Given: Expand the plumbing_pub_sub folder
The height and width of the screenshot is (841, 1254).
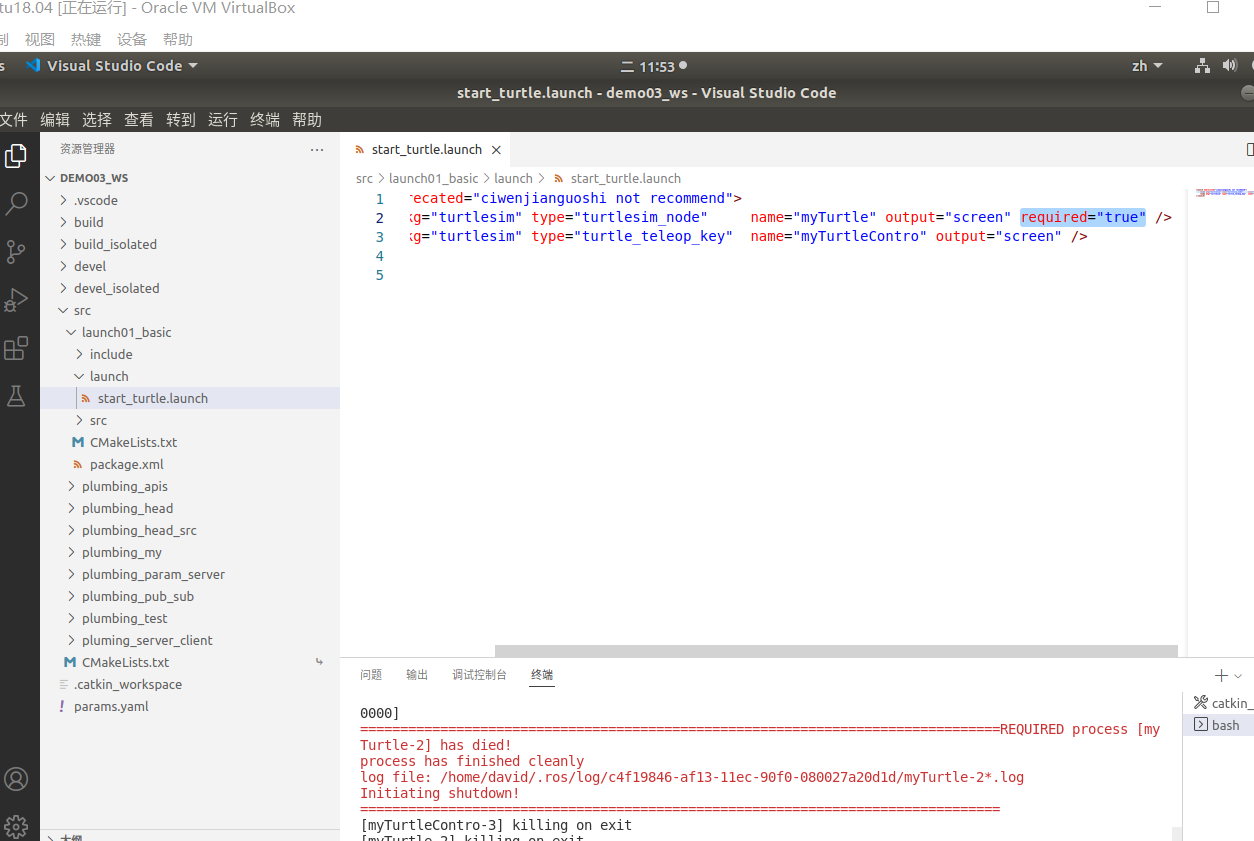Looking at the screenshot, I should (x=190, y=596).
